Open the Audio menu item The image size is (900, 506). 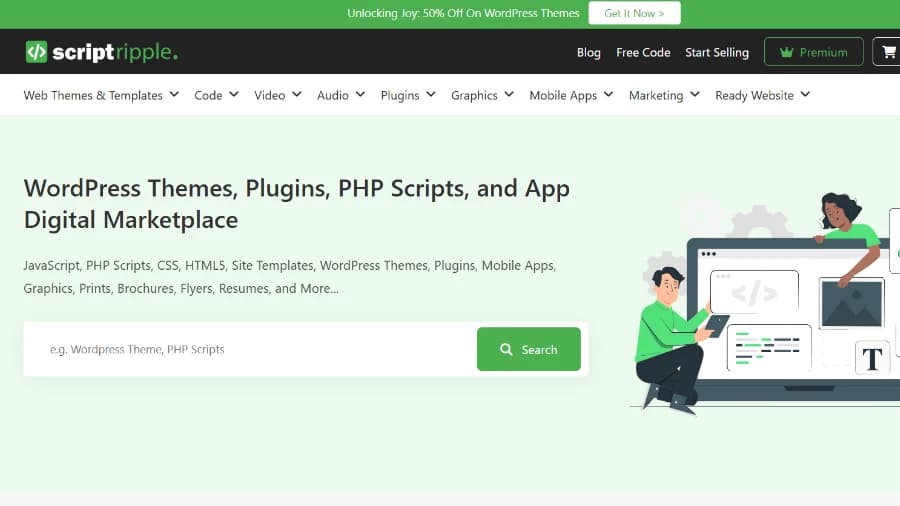[332, 95]
